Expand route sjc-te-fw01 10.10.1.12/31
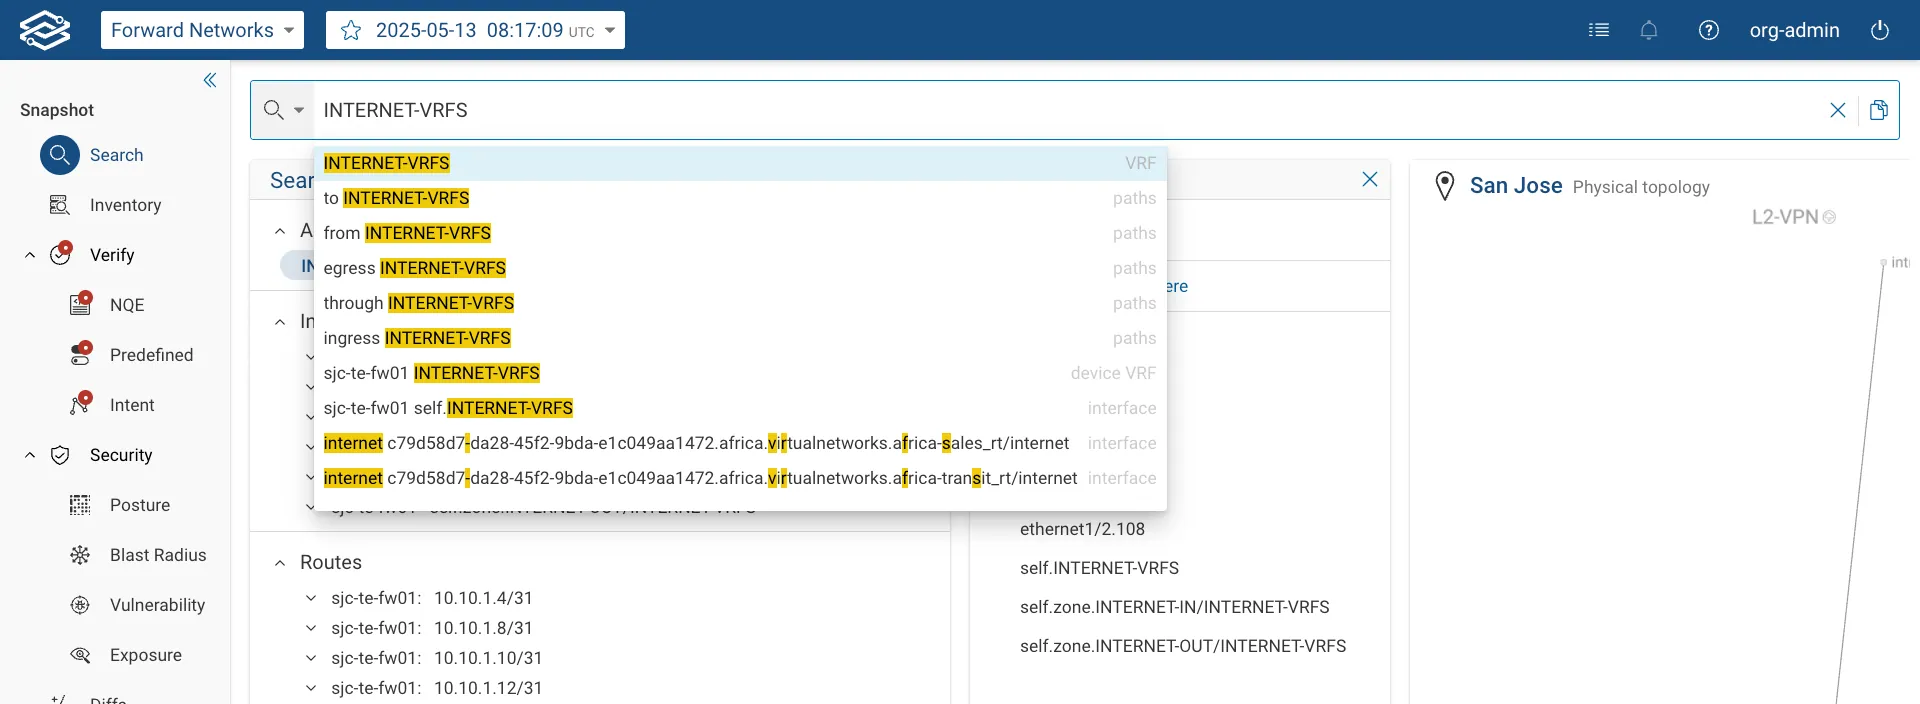 311,688
